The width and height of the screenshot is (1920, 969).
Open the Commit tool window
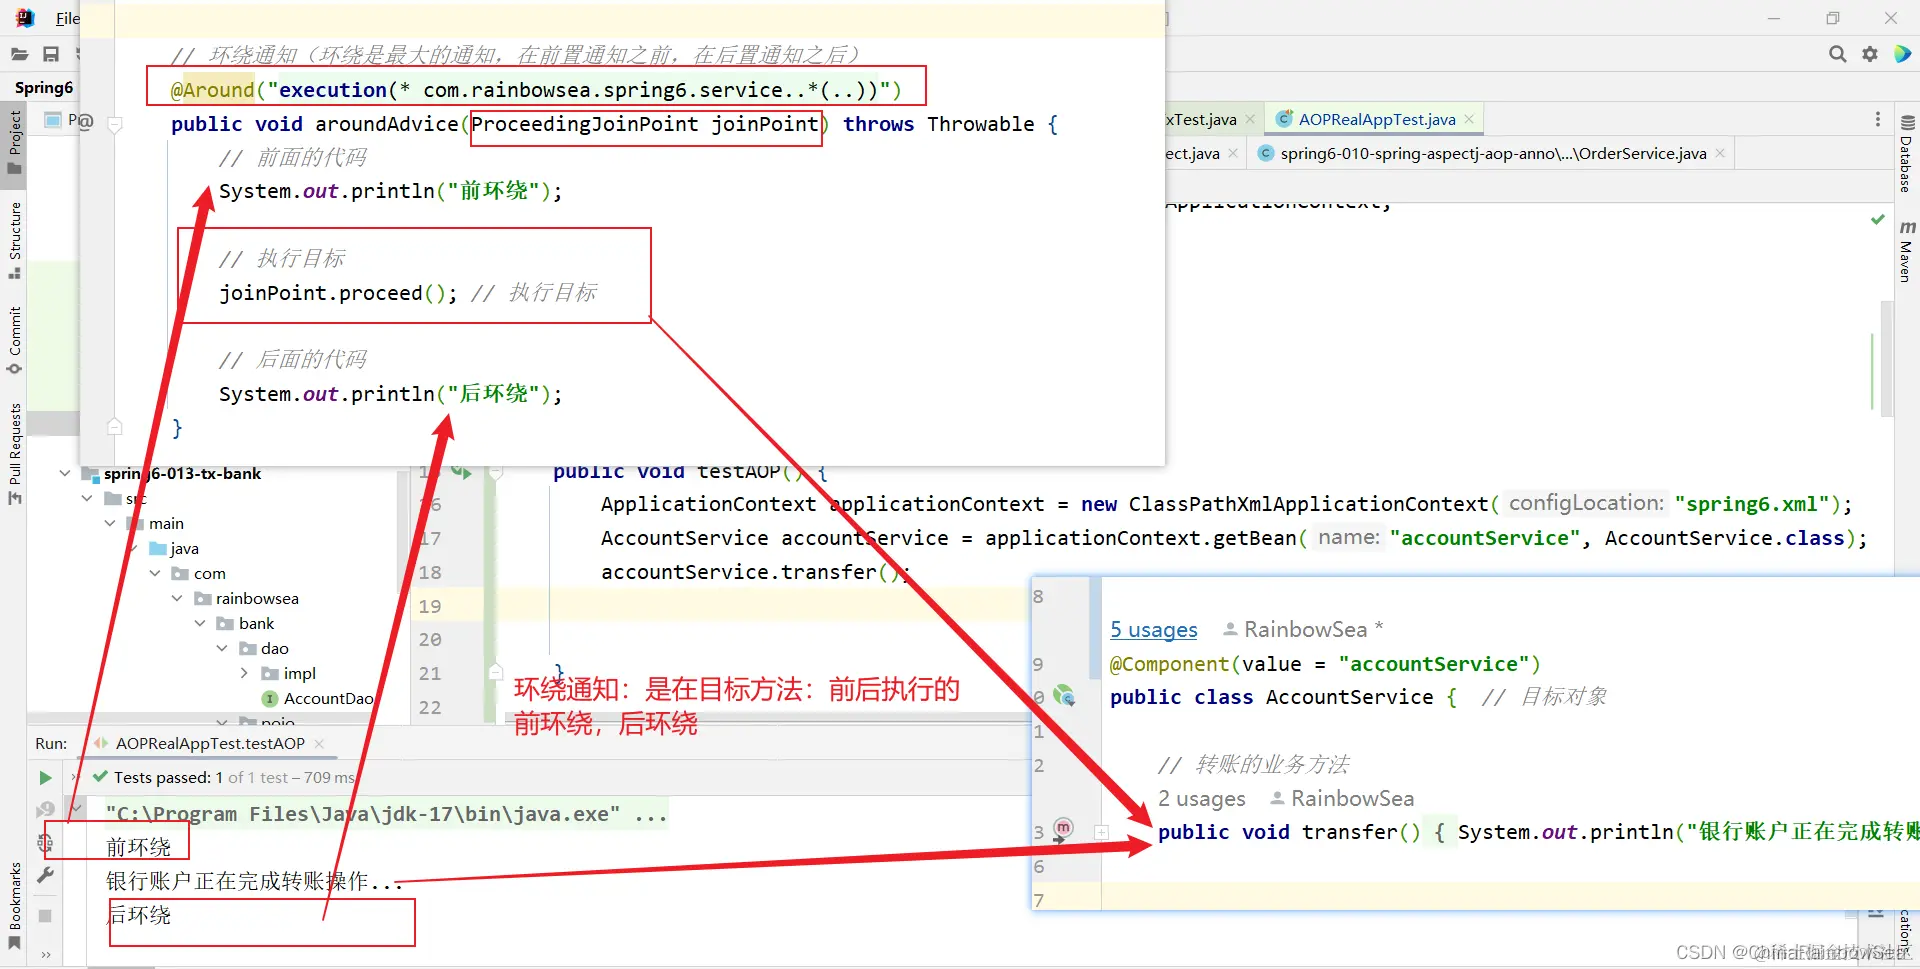coord(14,340)
